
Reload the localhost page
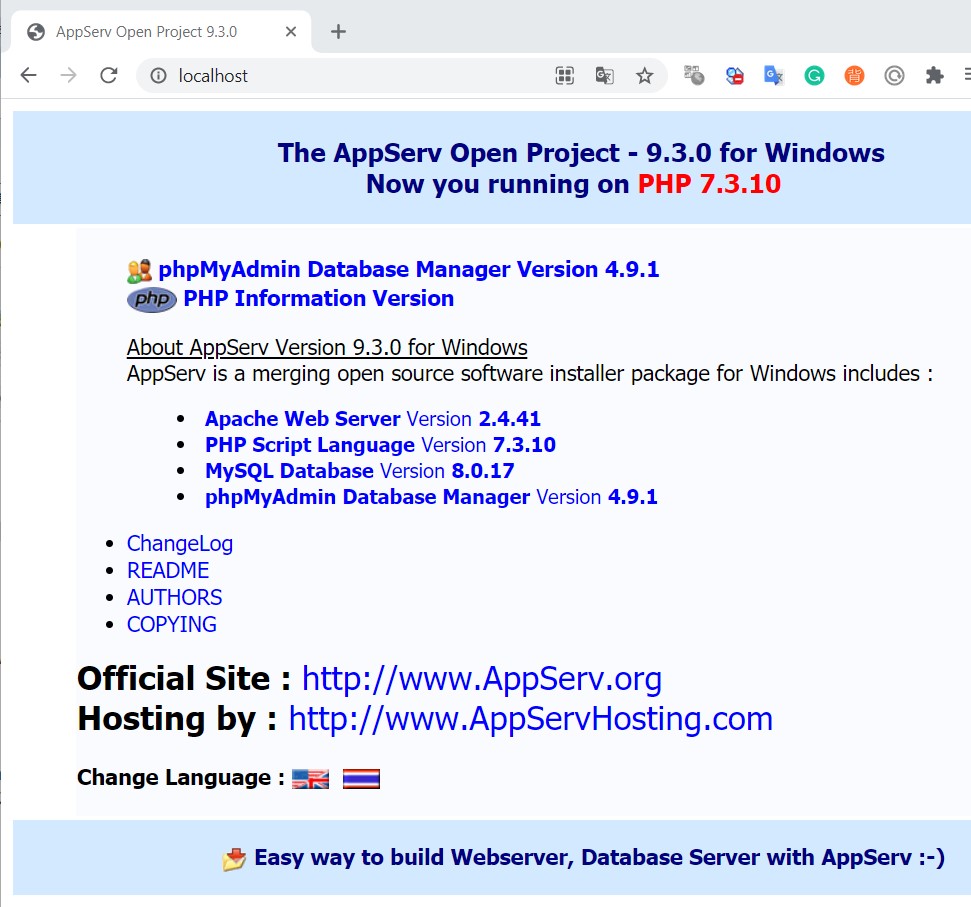109,76
